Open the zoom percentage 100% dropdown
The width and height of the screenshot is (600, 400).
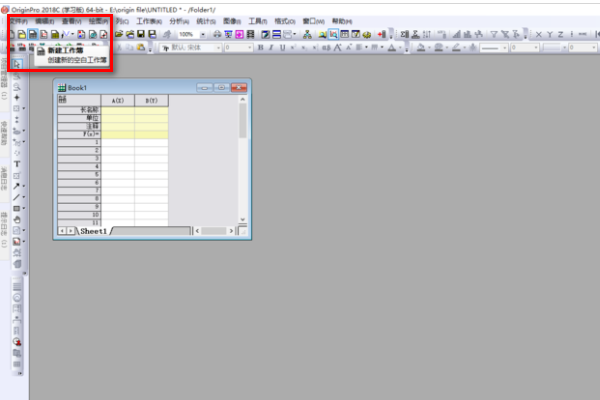point(203,35)
